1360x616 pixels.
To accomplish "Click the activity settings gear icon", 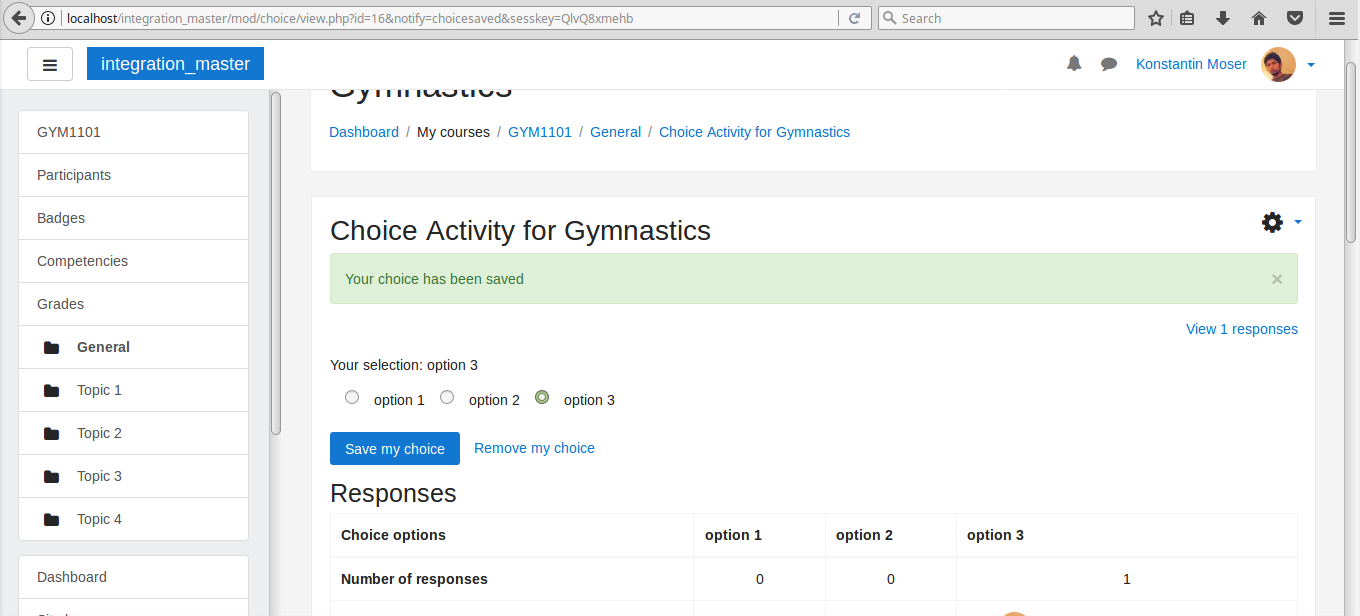I will click(x=1272, y=222).
